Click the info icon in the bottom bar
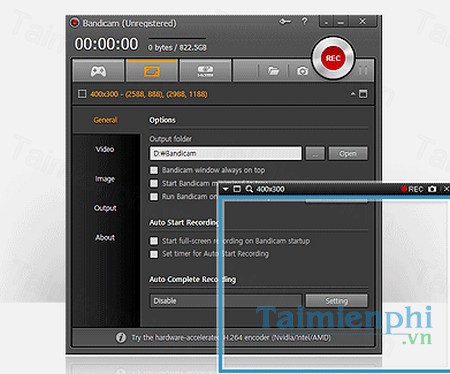Image resolution: width=450 pixels, height=374 pixels. (x=121, y=338)
